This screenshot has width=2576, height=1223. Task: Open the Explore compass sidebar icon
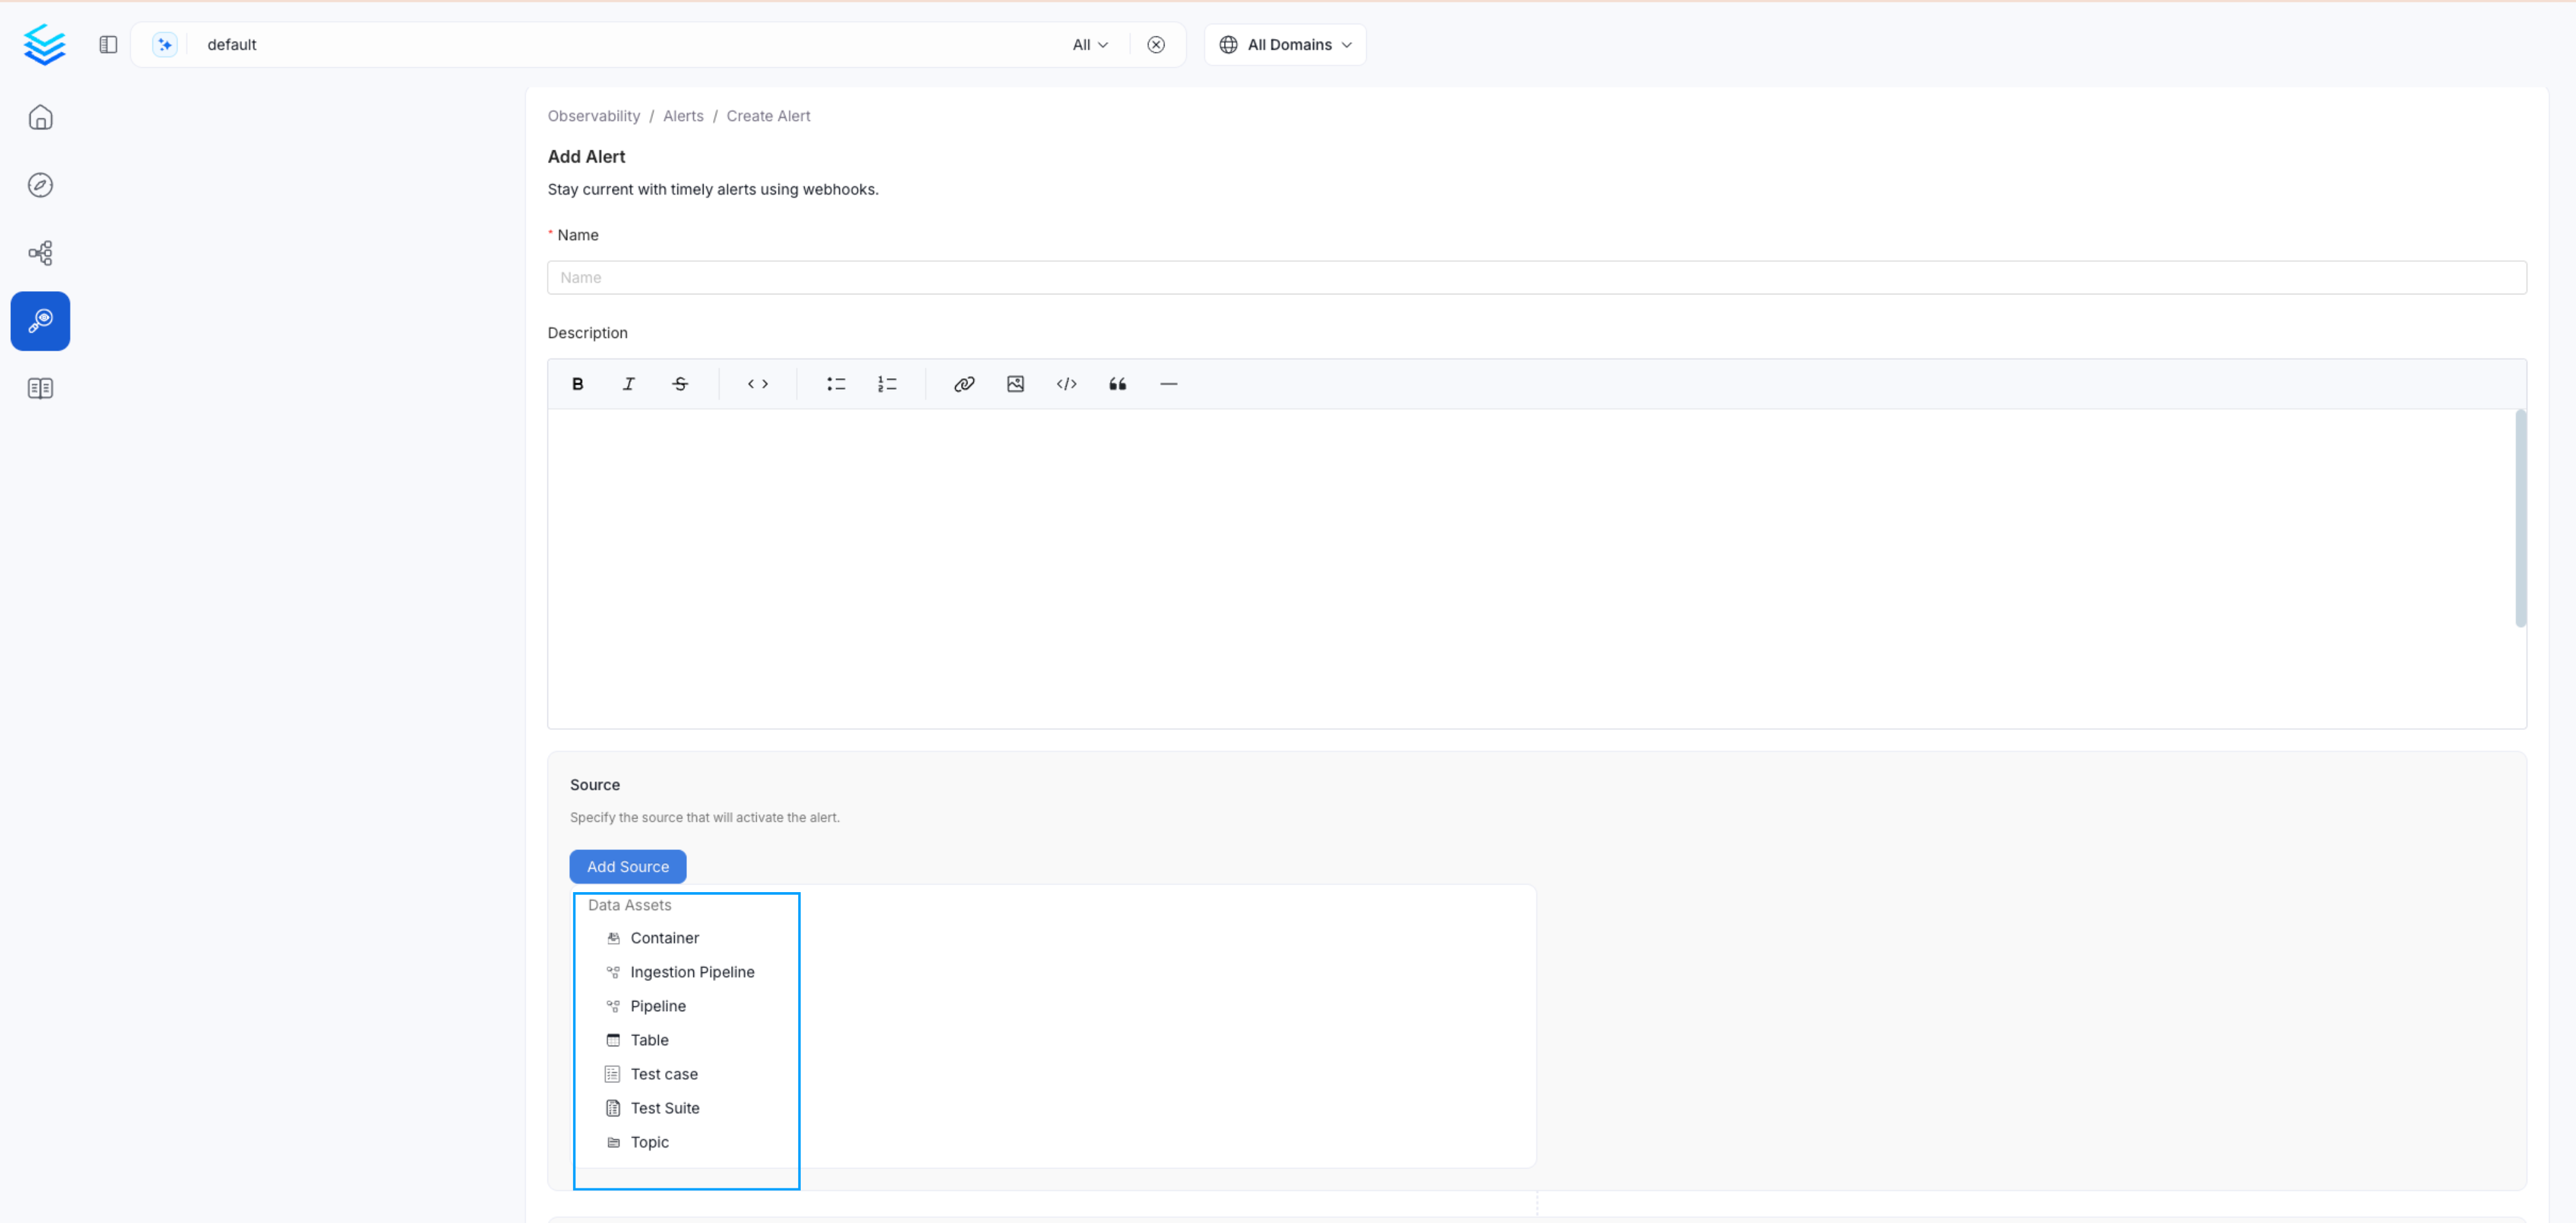click(x=40, y=185)
